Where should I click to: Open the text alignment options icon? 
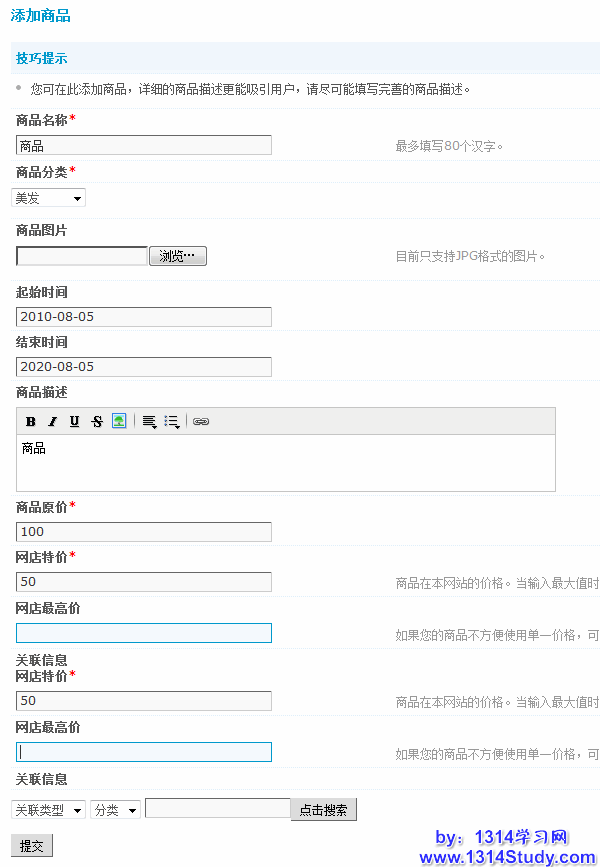[149, 421]
